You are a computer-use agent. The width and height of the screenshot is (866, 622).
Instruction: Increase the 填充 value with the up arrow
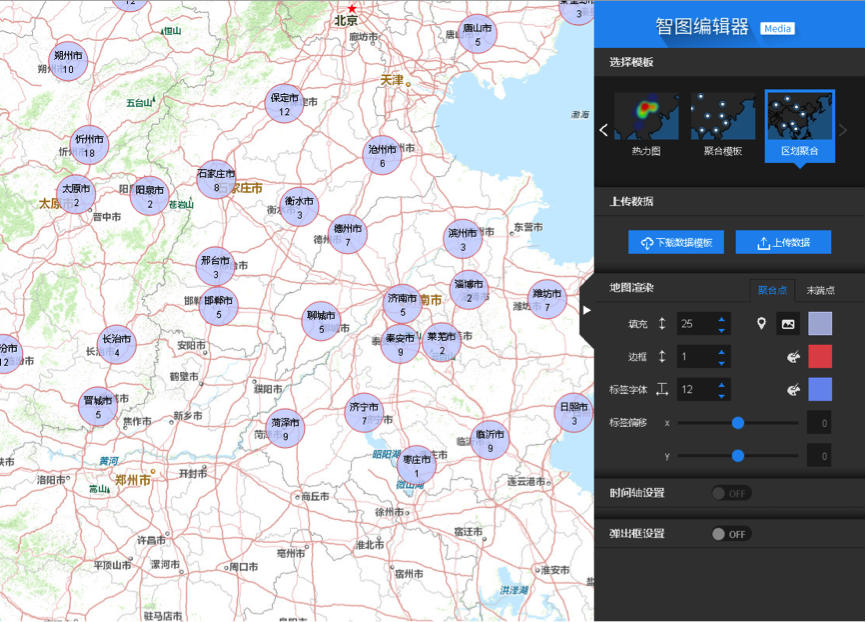coord(721,319)
